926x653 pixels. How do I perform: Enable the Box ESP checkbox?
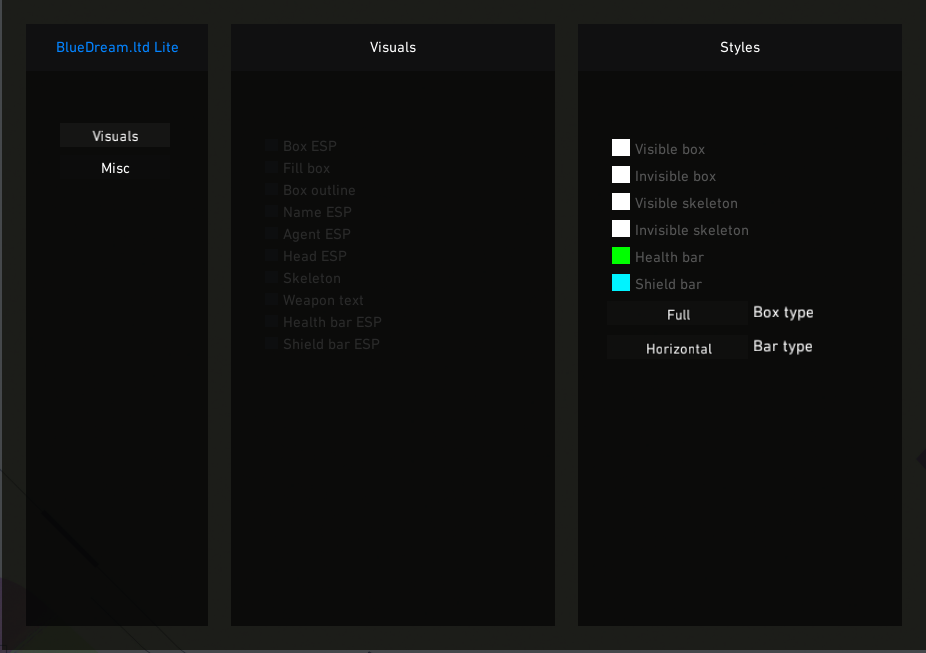tap(271, 145)
